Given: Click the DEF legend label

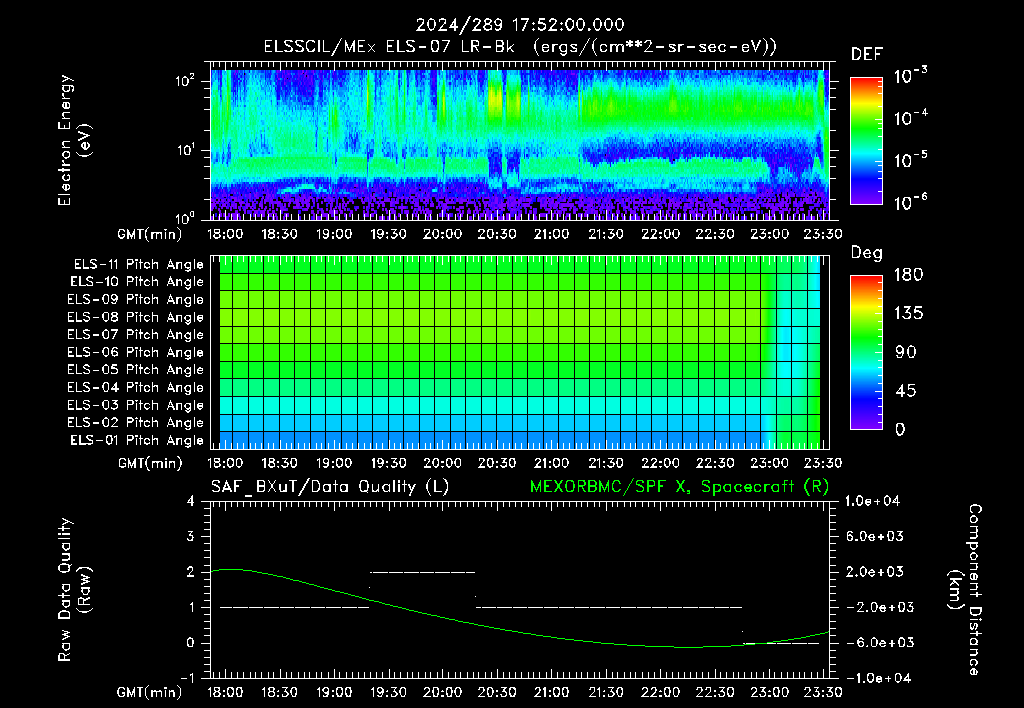Looking at the screenshot, I should point(867,55).
